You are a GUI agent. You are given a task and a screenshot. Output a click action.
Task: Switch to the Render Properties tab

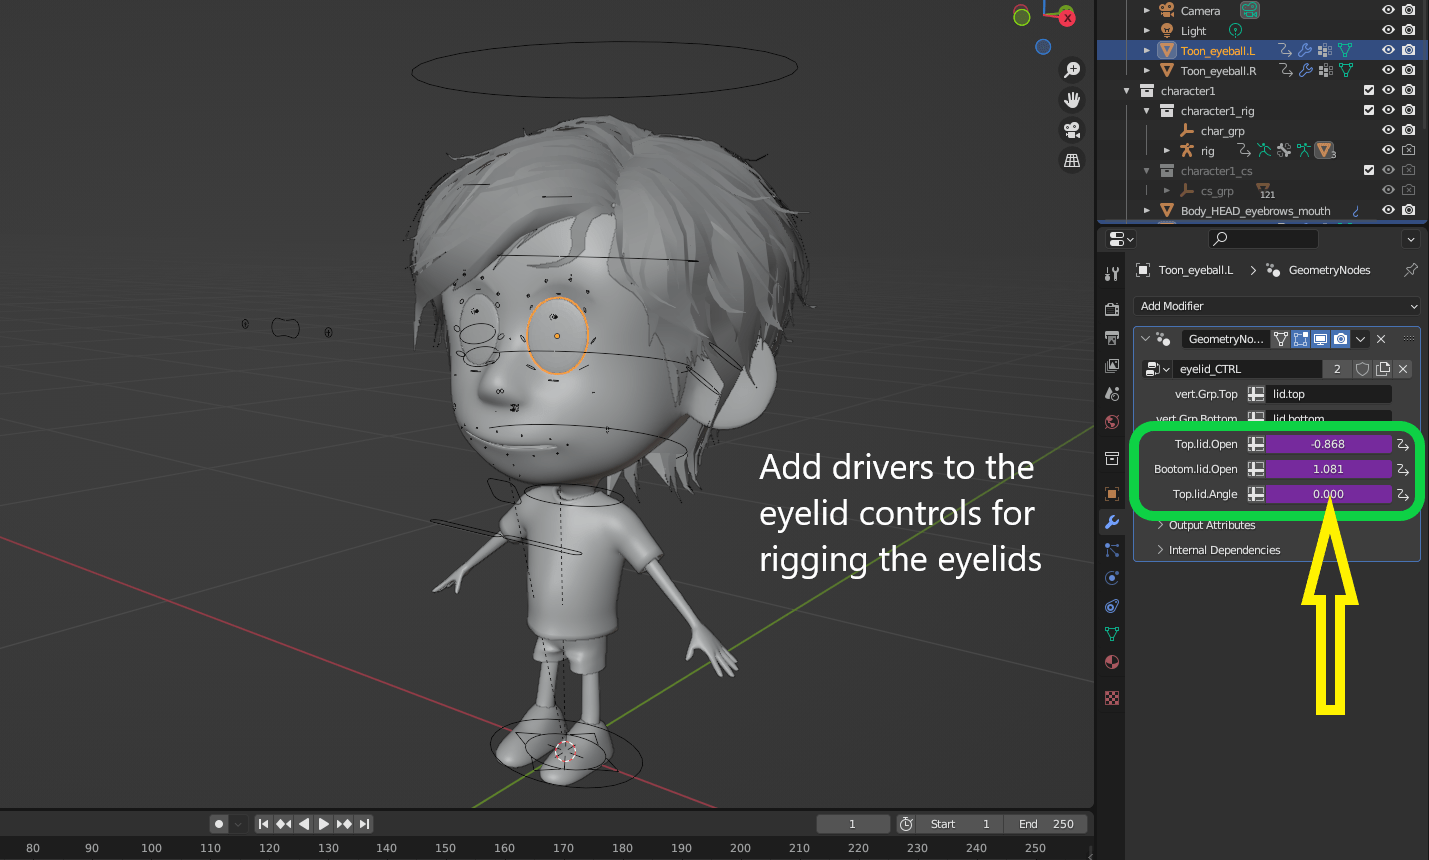click(1111, 309)
